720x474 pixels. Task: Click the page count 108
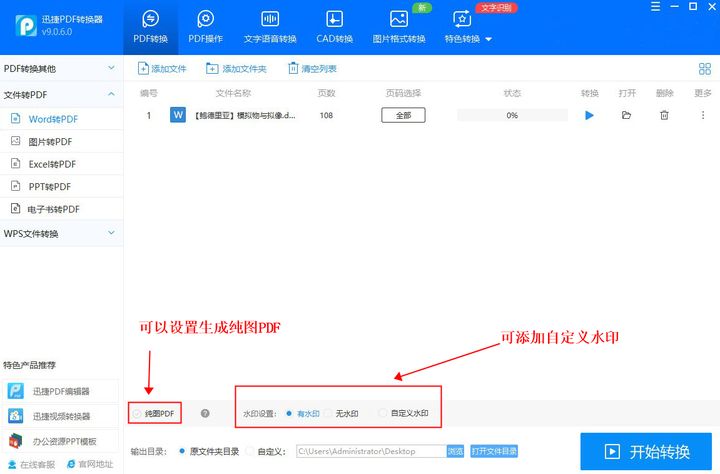(x=326, y=115)
